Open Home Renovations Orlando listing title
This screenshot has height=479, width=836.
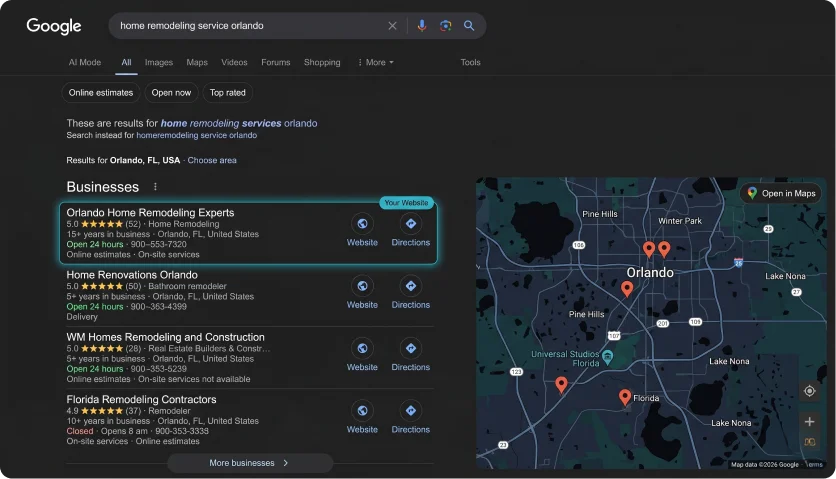[x=132, y=275]
